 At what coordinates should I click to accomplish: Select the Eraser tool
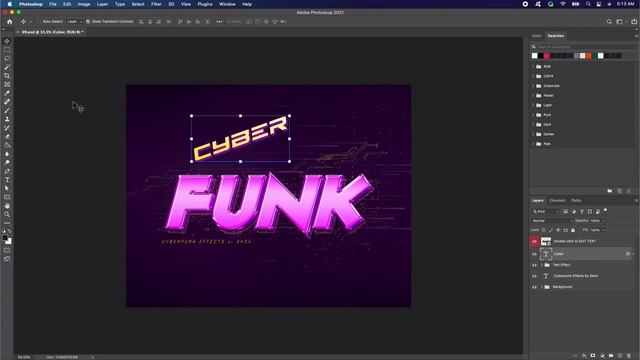click(7, 137)
